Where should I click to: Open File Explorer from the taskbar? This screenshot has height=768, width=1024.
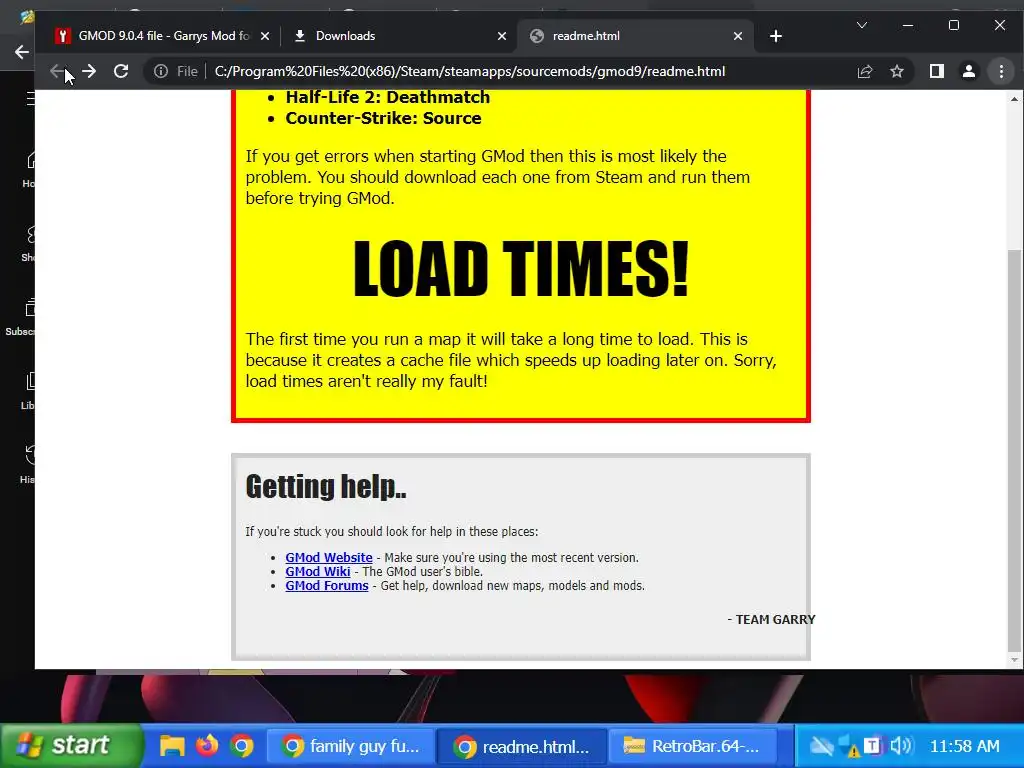pyautogui.click(x=172, y=746)
